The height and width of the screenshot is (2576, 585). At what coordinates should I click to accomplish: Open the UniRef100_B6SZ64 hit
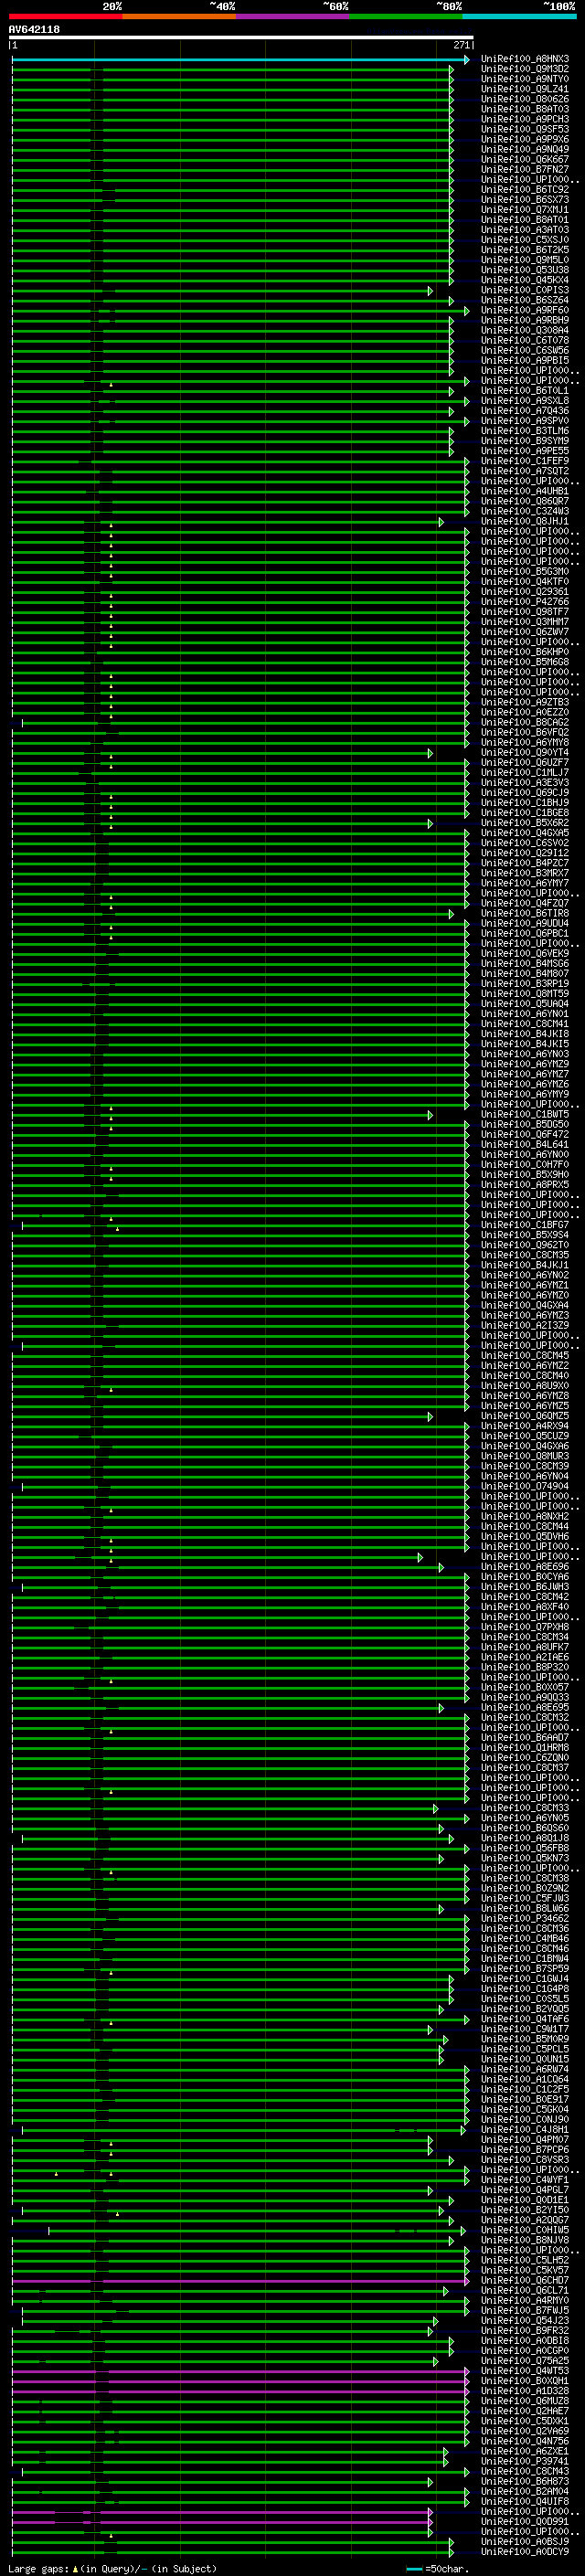point(525,300)
